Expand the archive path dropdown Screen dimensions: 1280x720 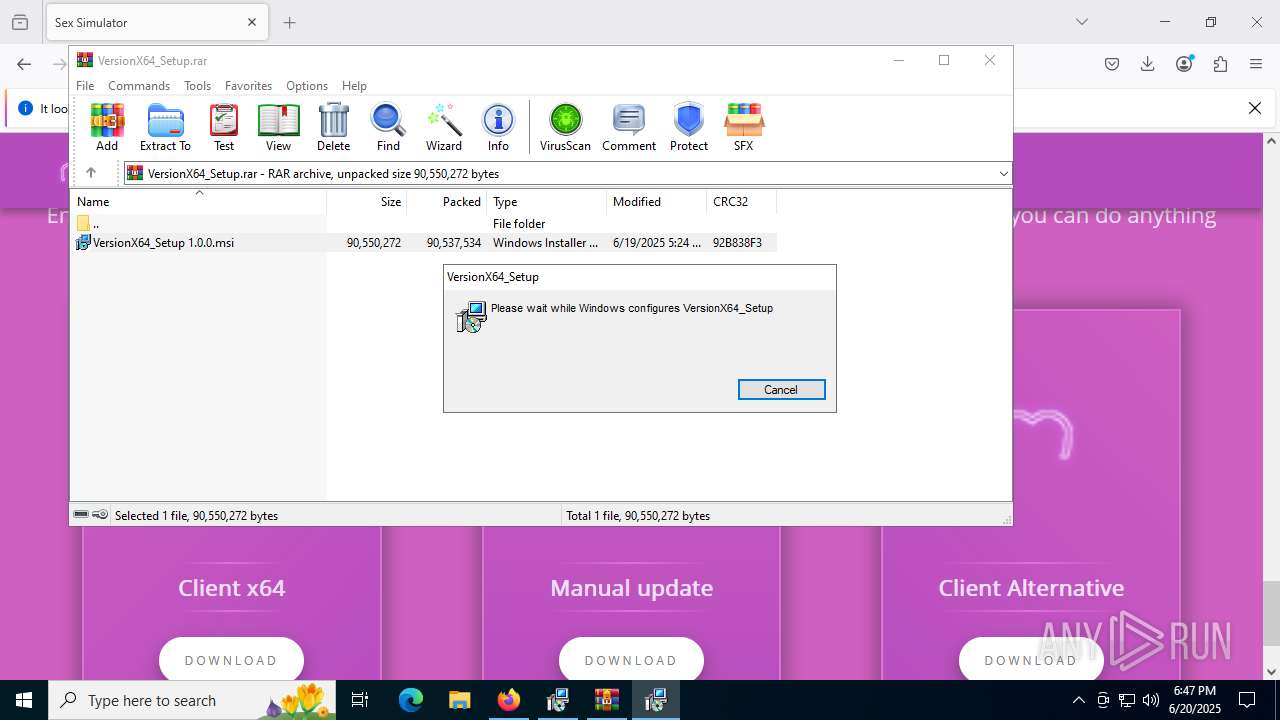pyautogui.click(x=1003, y=174)
